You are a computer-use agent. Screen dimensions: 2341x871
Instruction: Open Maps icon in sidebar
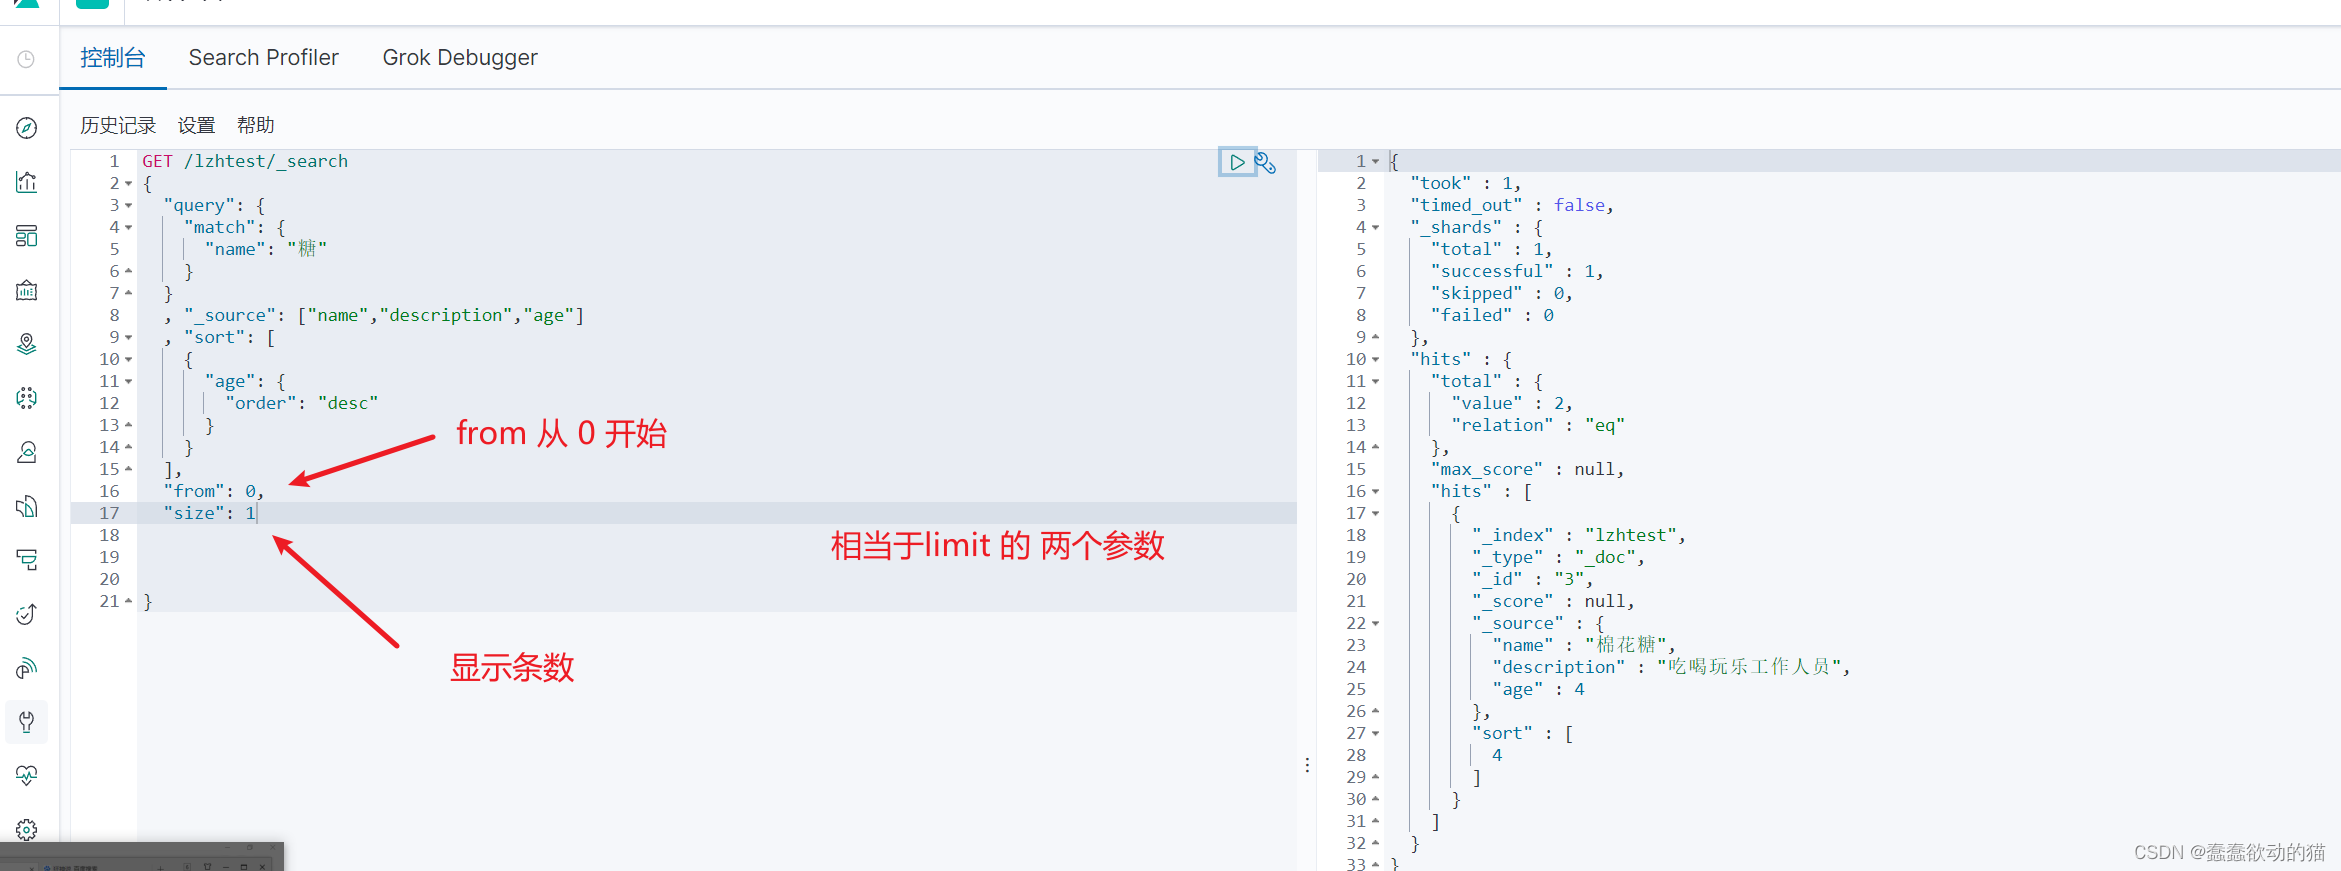coord(27,344)
